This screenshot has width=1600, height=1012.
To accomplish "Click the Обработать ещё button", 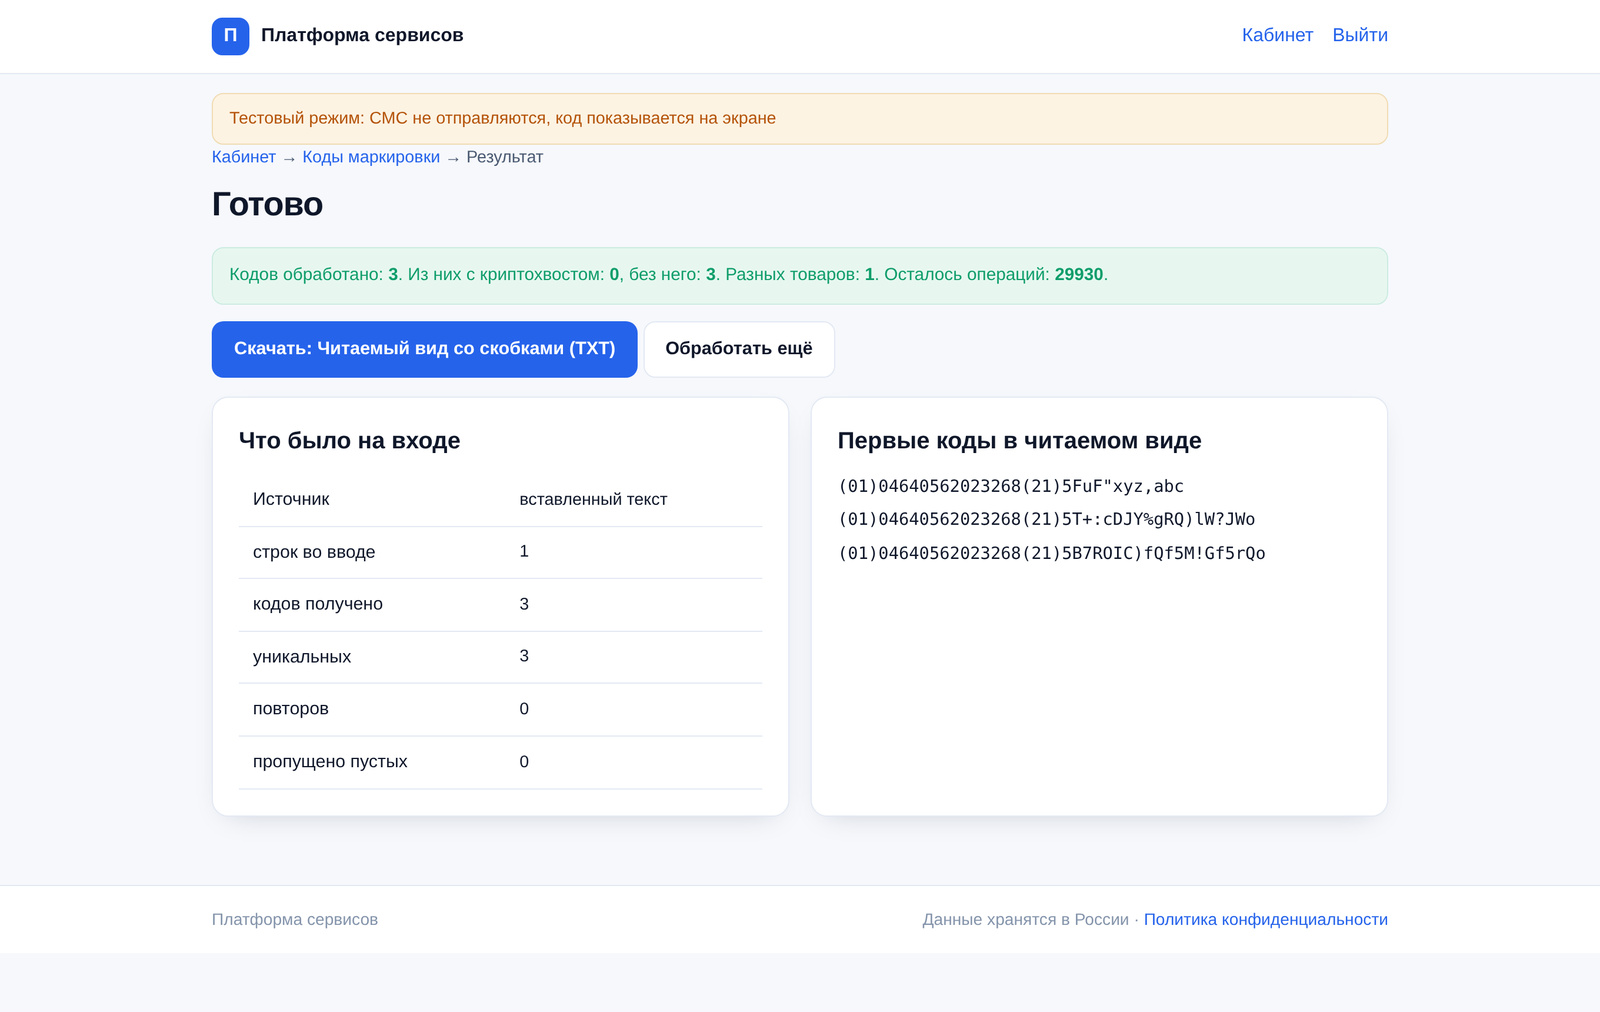I will click(x=739, y=349).
